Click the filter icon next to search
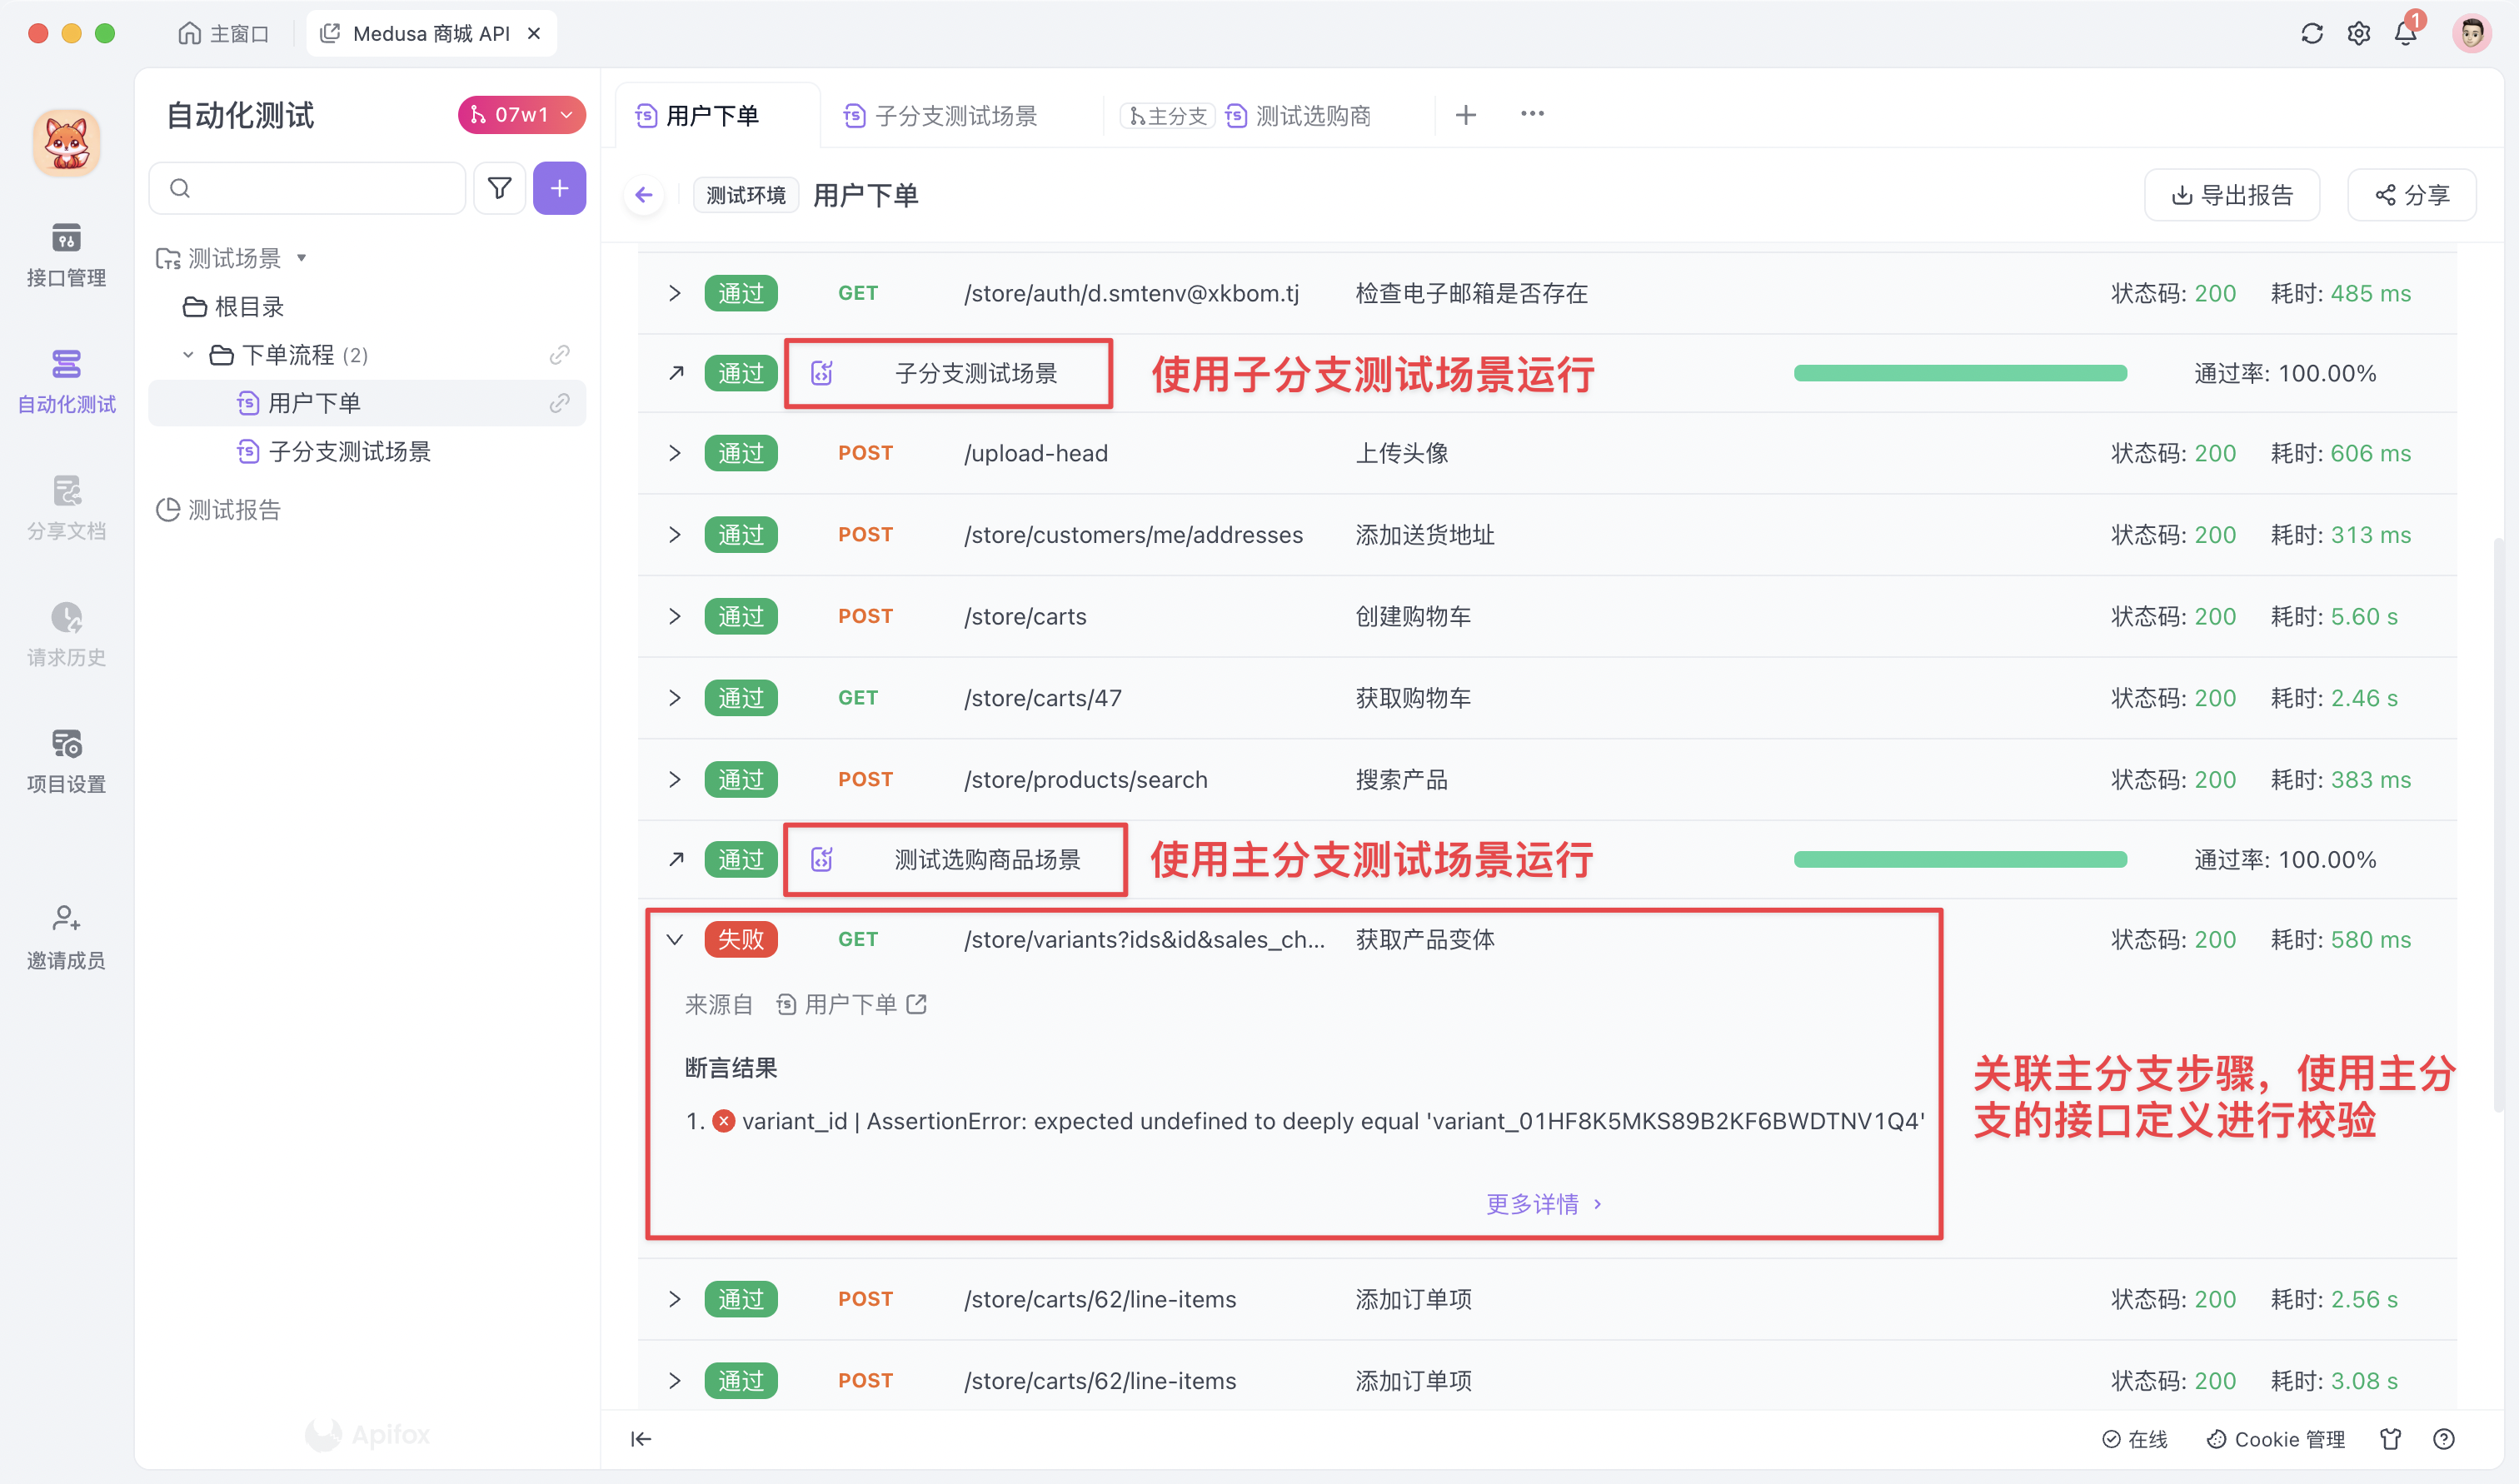The height and width of the screenshot is (1484, 2519). coord(500,188)
